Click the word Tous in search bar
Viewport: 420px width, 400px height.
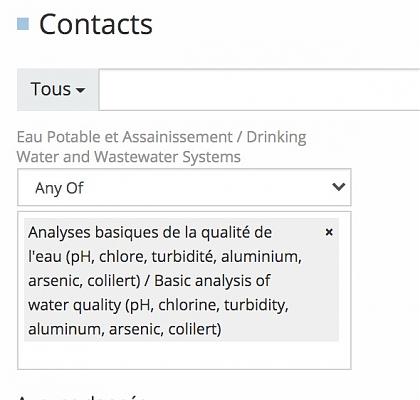tap(51, 89)
